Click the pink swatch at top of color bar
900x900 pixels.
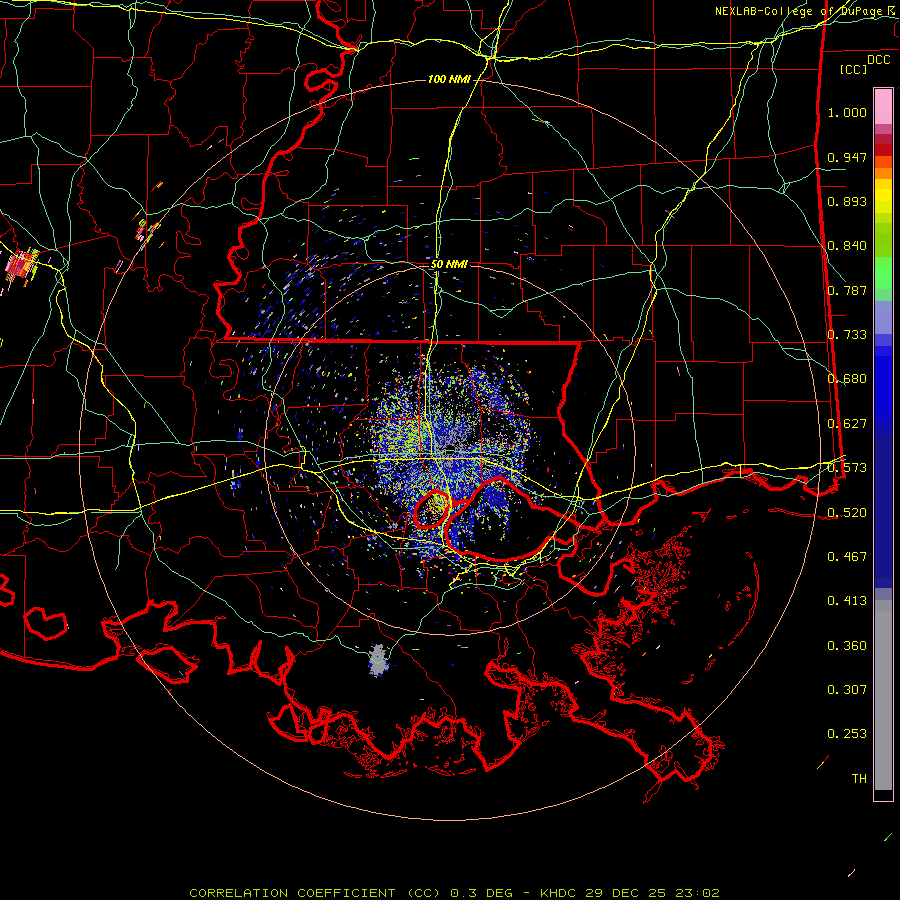(x=883, y=106)
